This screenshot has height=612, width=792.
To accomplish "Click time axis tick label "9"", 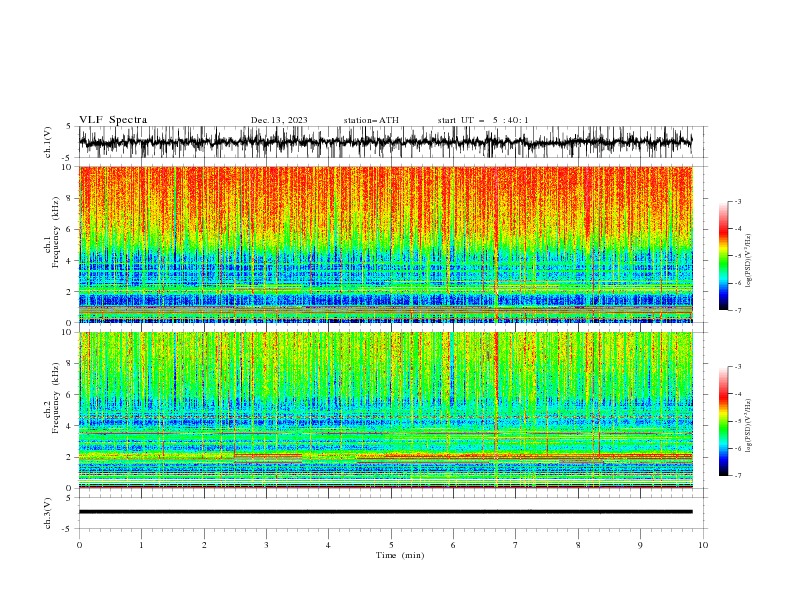I will (640, 545).
